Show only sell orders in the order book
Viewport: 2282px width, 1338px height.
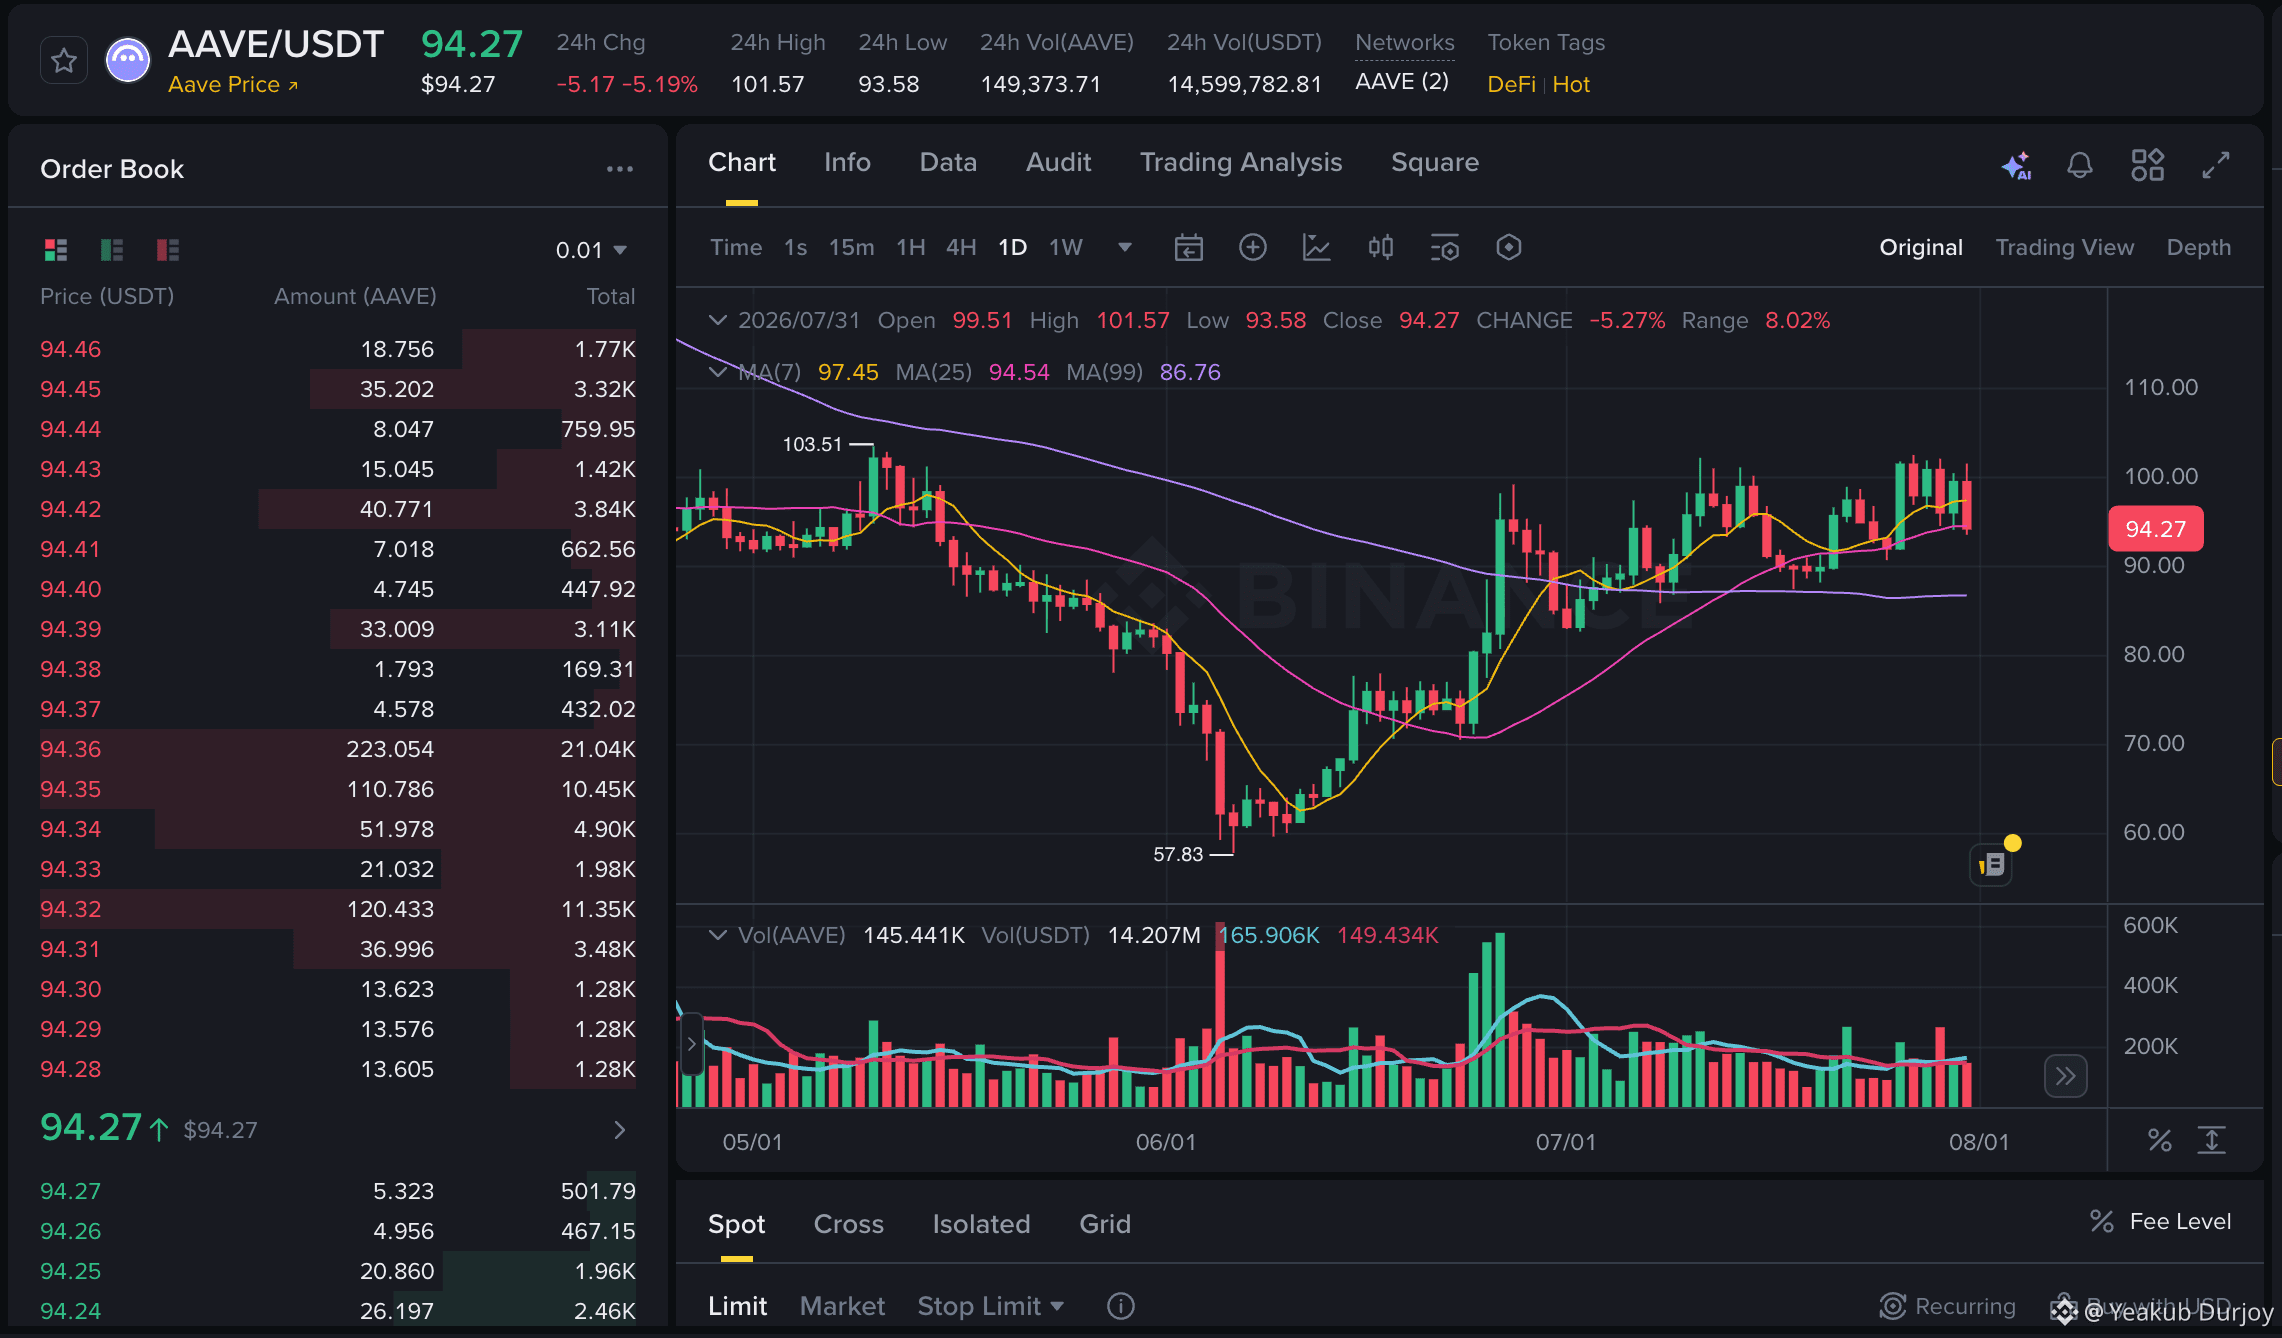[168, 250]
